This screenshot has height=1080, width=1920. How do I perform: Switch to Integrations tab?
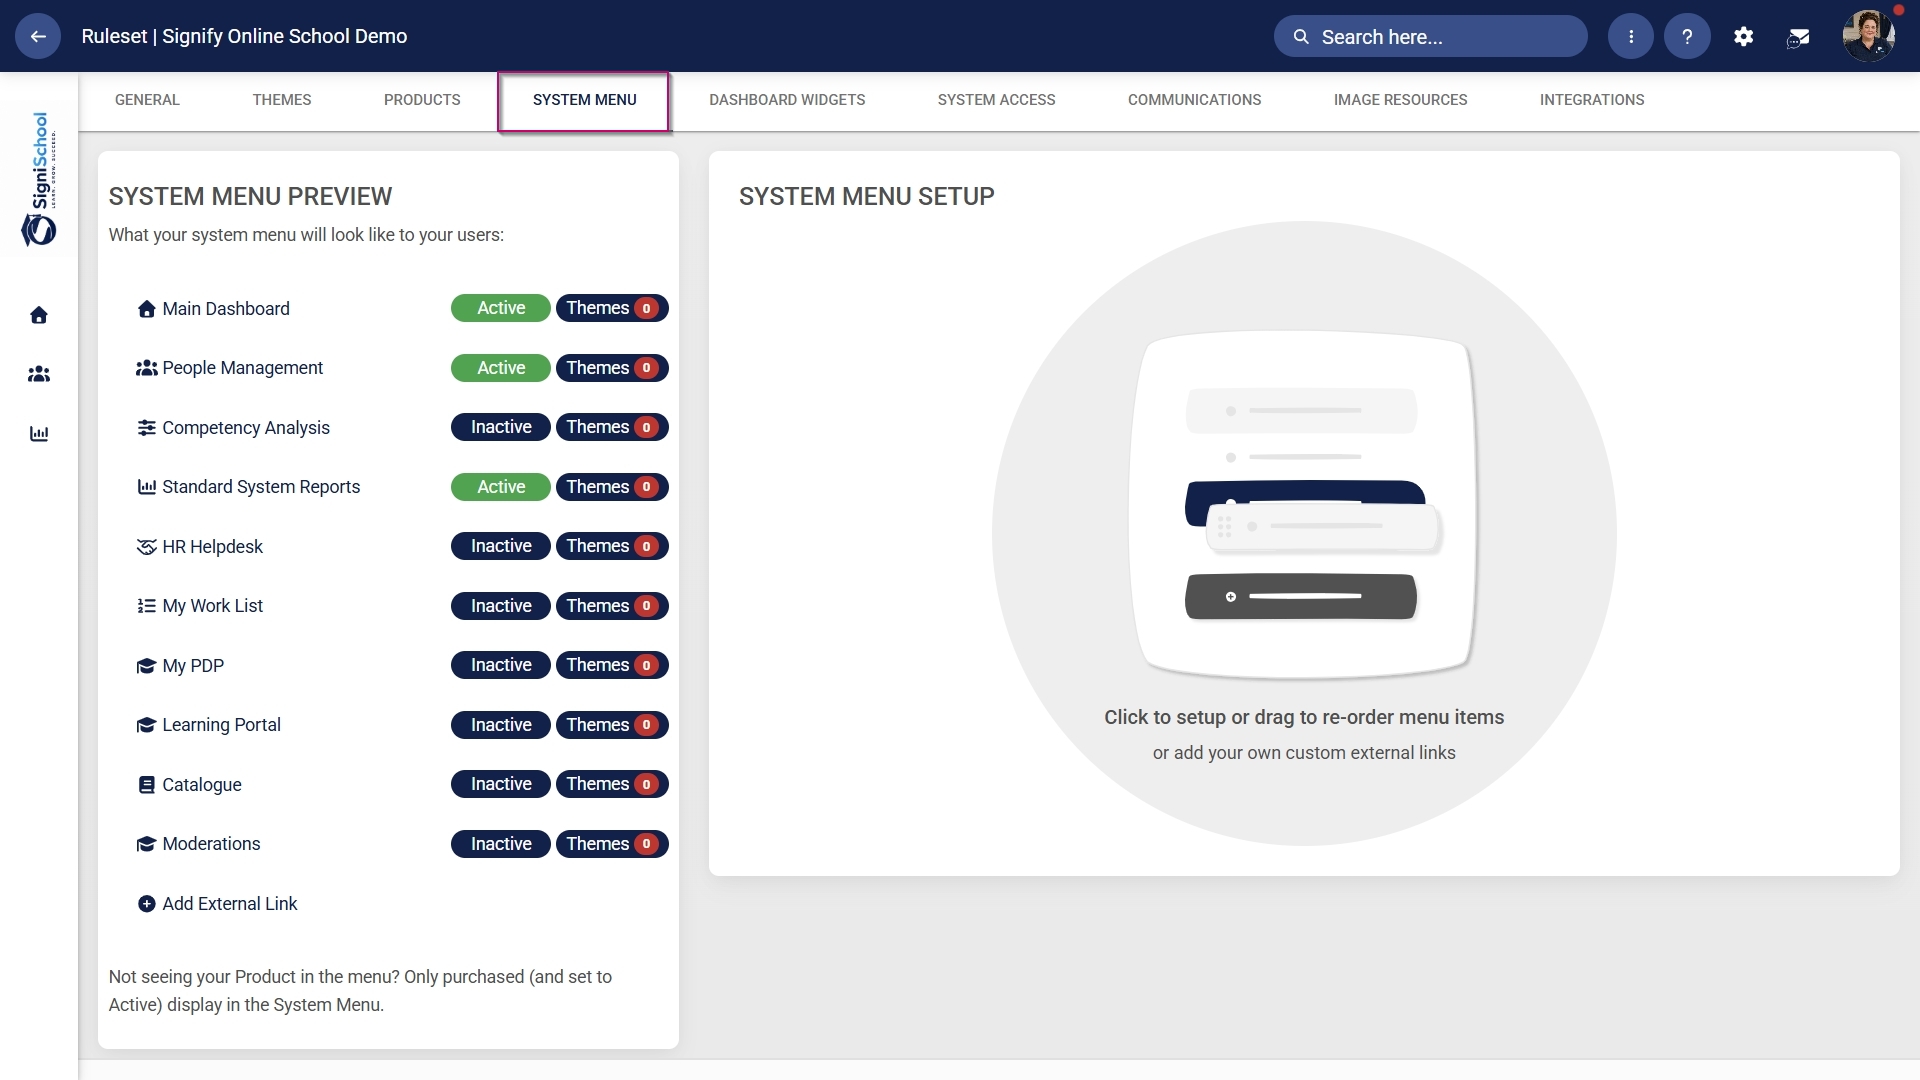click(1592, 100)
